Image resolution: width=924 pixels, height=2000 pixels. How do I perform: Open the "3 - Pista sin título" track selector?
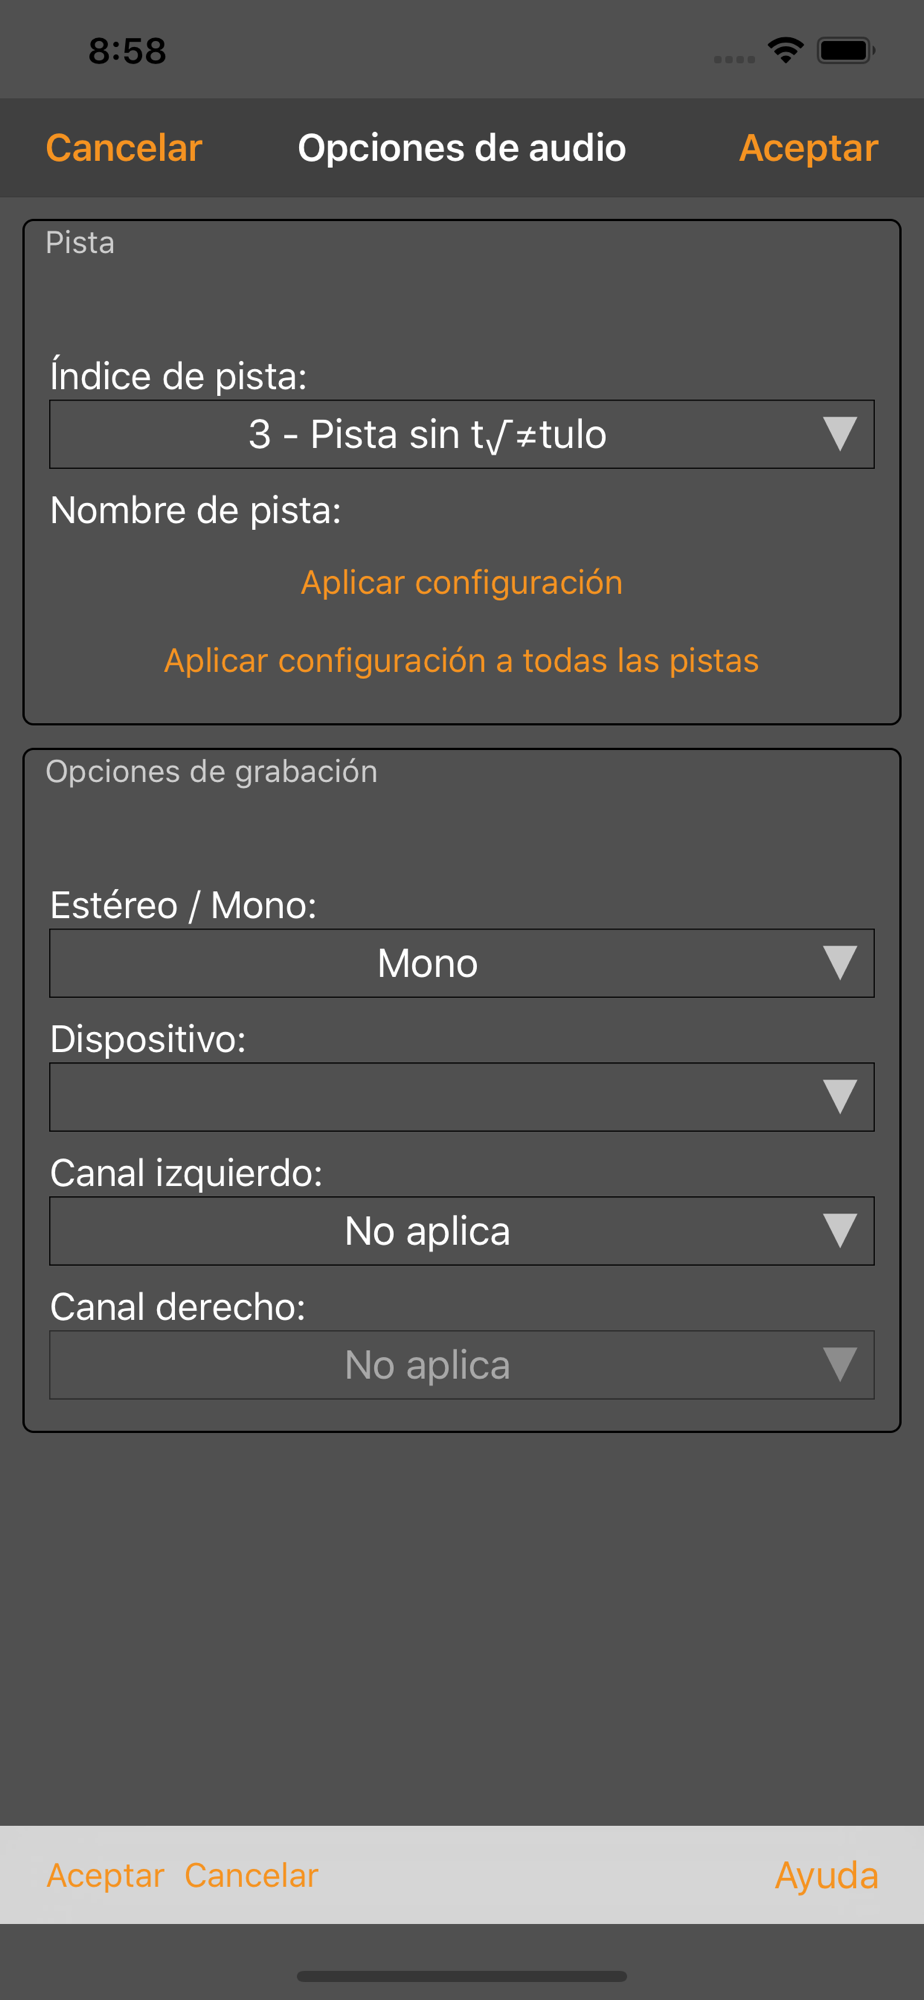428,435
